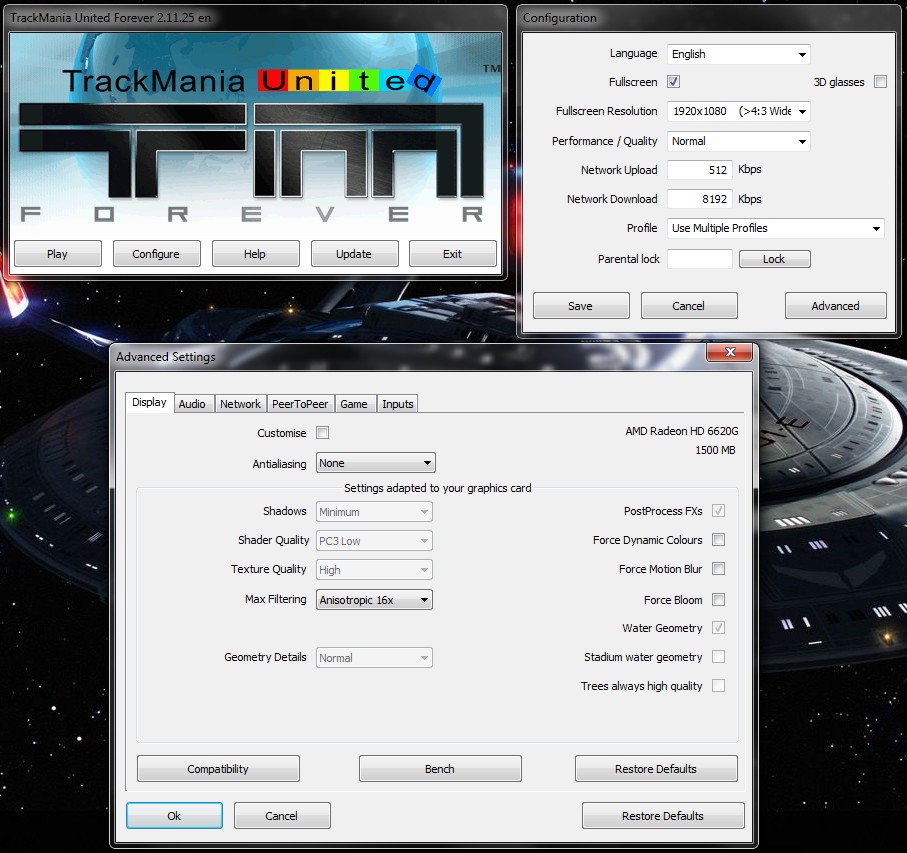This screenshot has width=907, height=853.
Task: Enable Force Dynamic Colours
Action: pyautogui.click(x=718, y=540)
